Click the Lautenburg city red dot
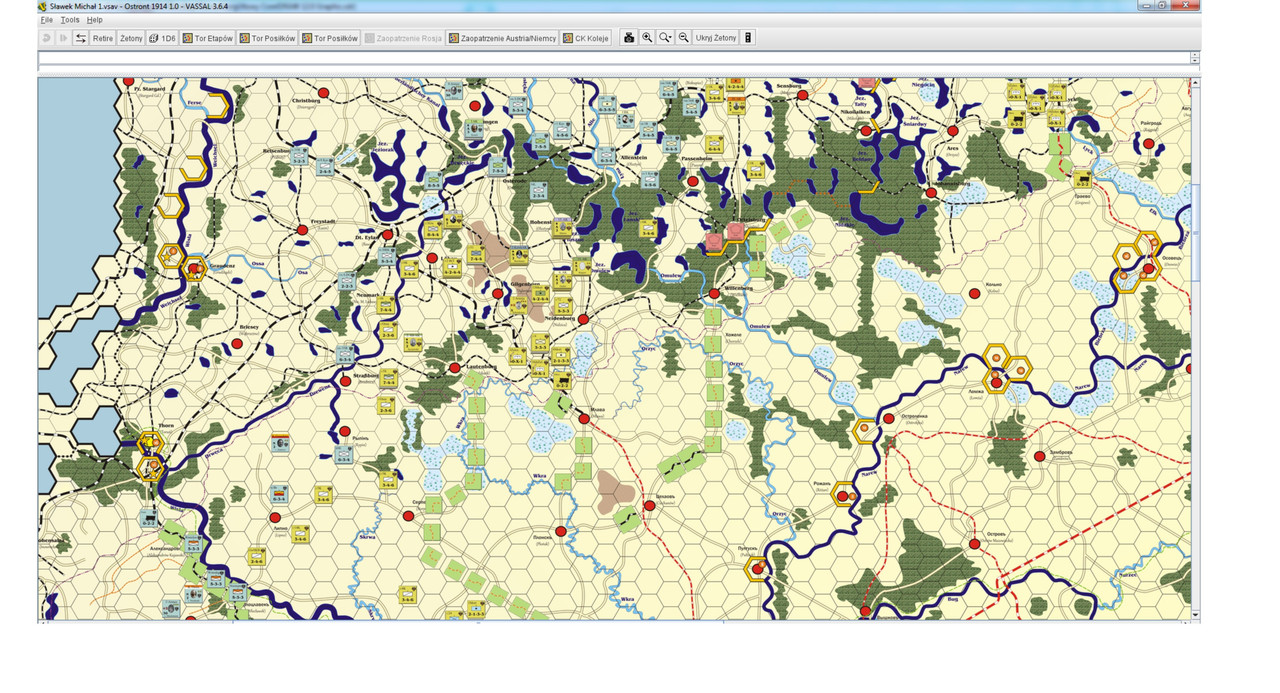1280x693 pixels. point(455,368)
